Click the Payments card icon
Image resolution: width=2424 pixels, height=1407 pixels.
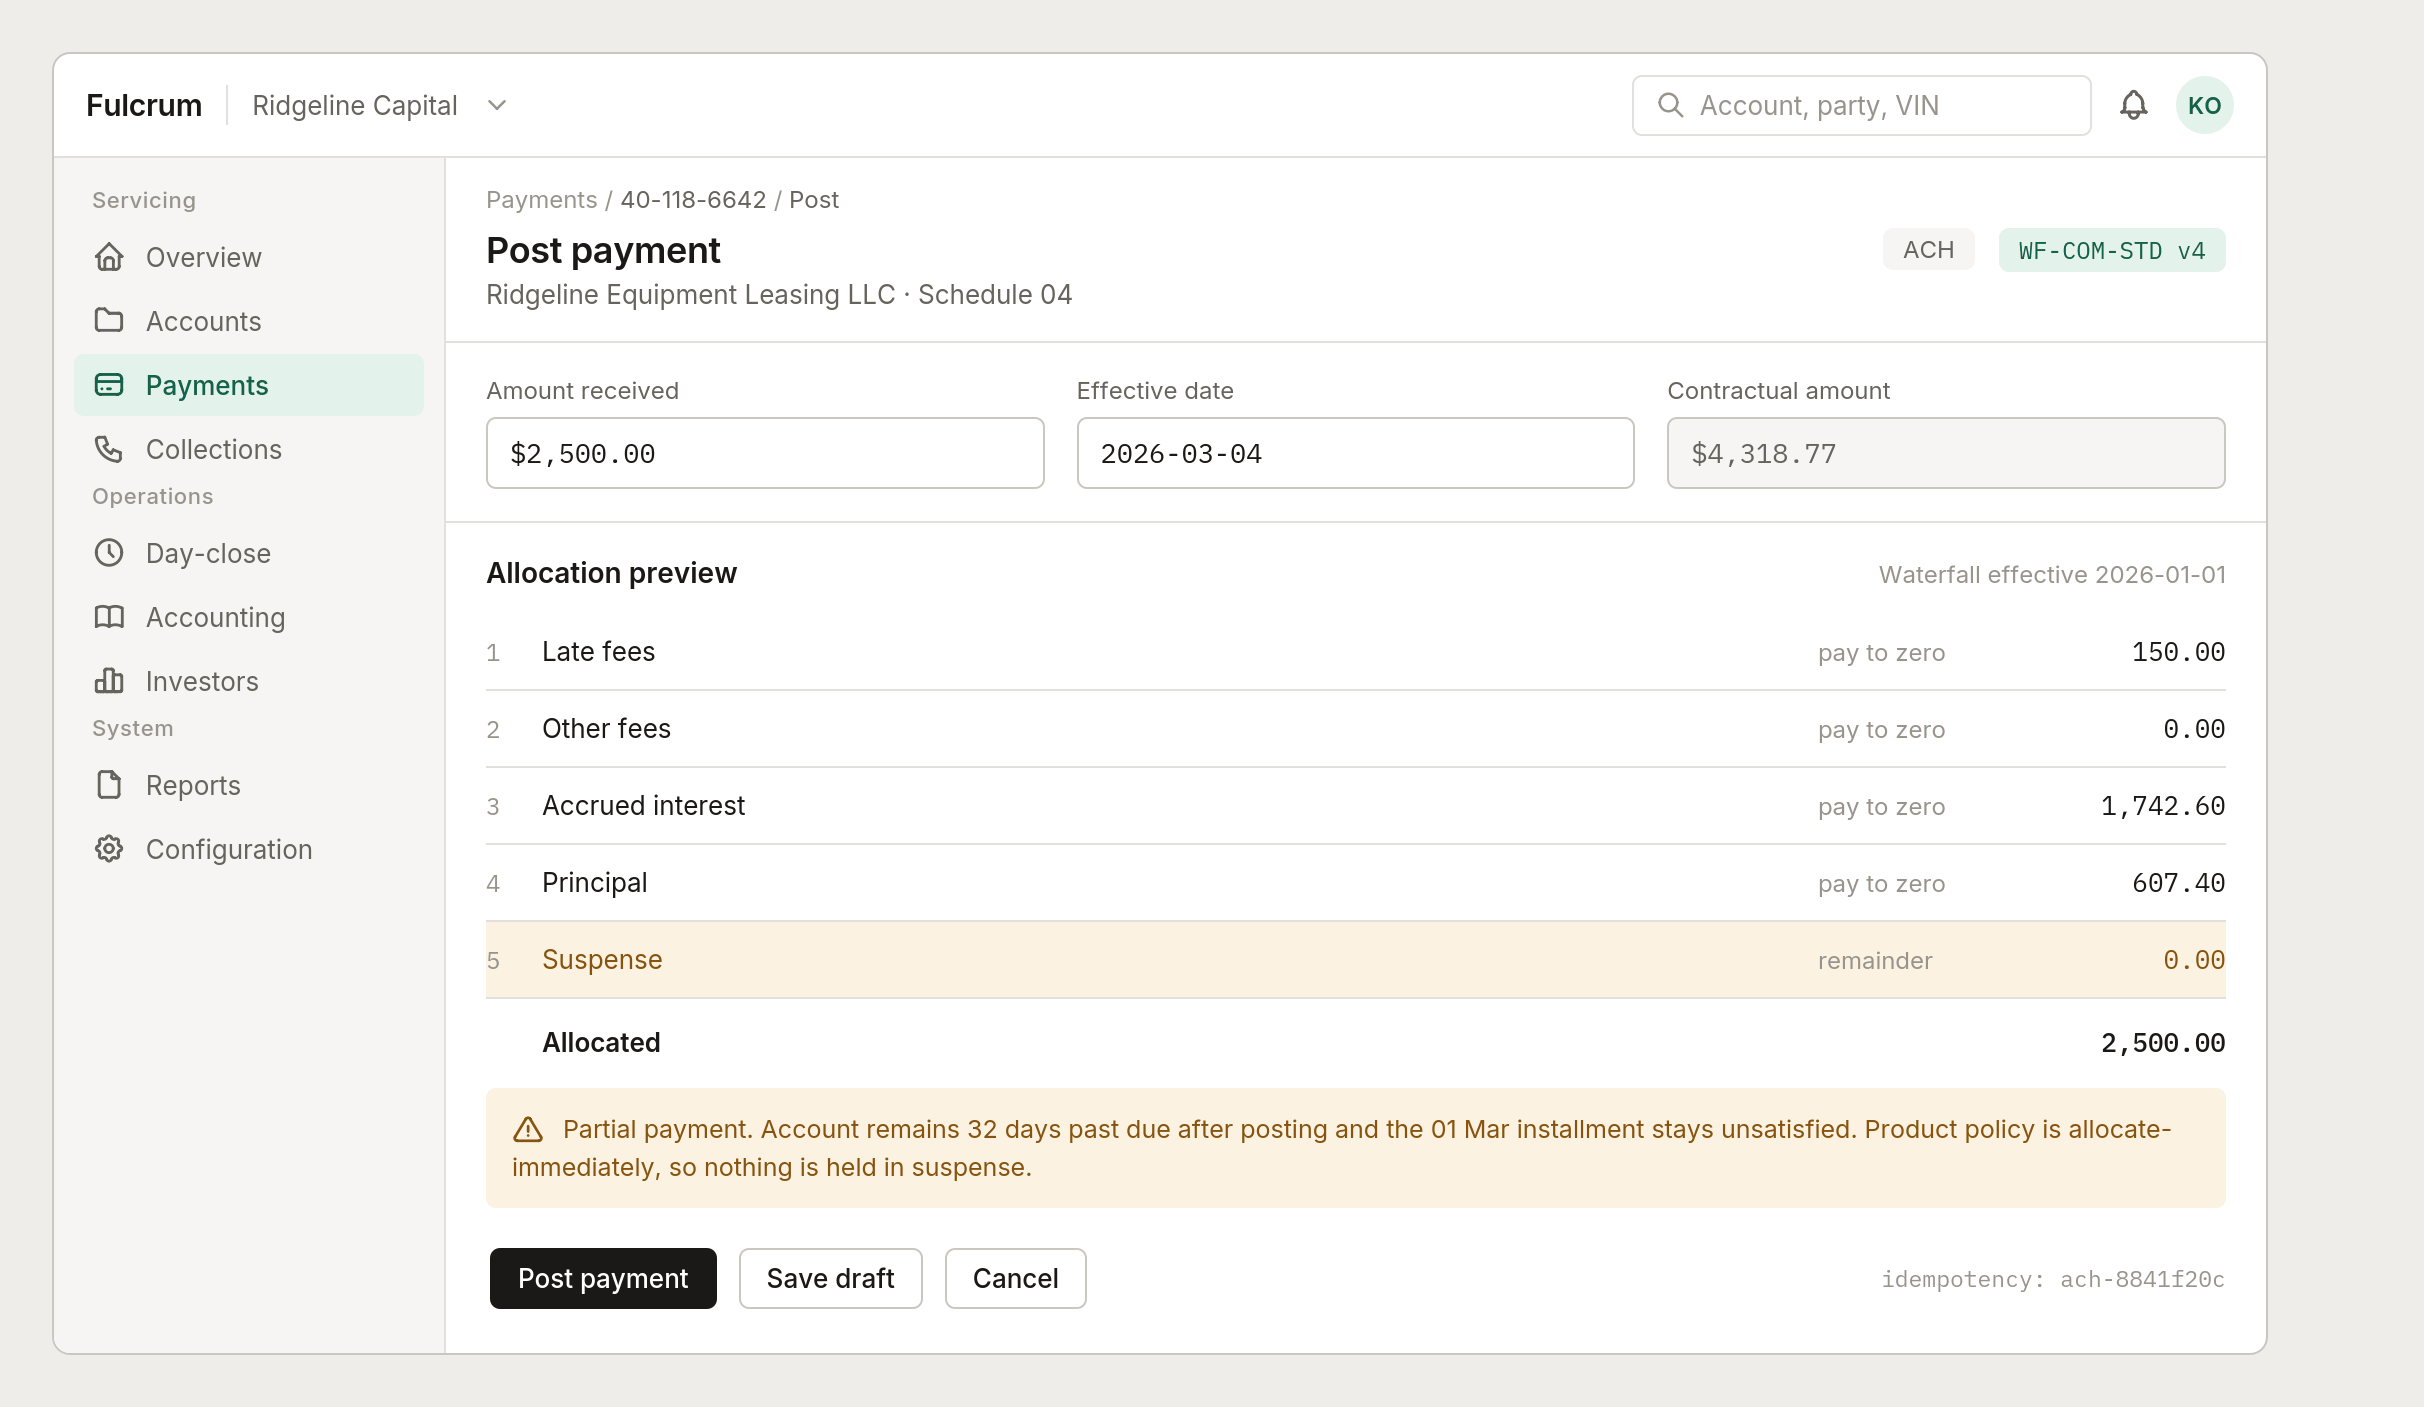(x=109, y=385)
